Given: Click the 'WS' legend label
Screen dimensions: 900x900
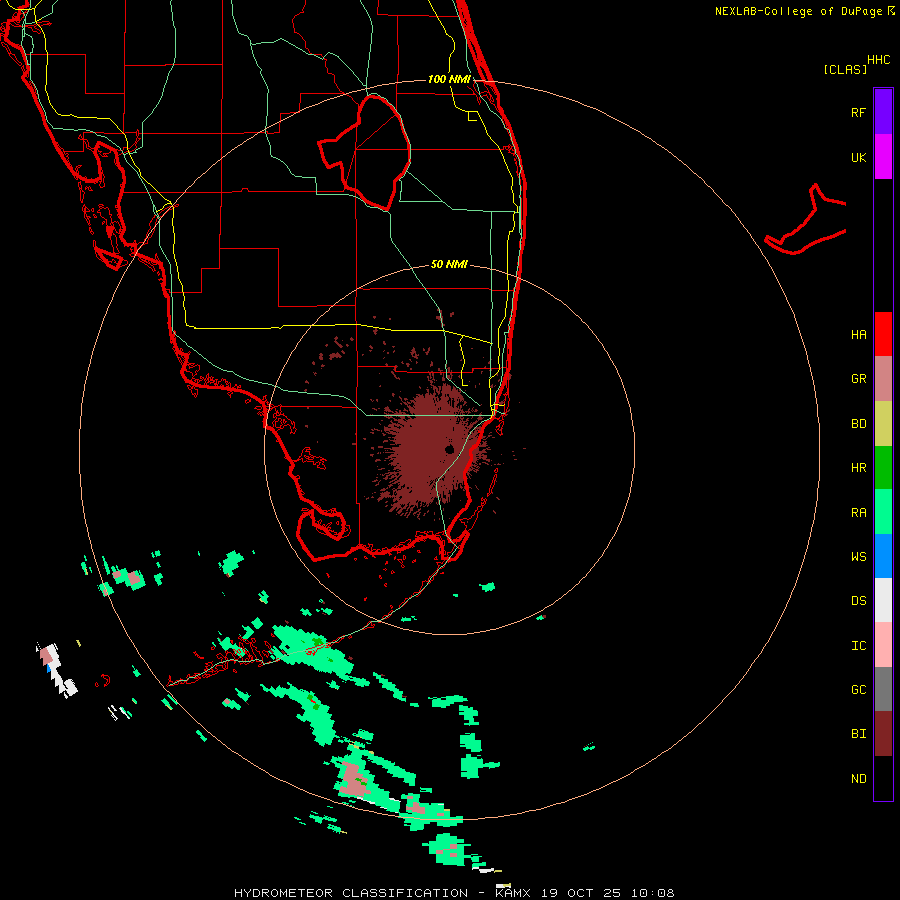Looking at the screenshot, I should (858, 557).
